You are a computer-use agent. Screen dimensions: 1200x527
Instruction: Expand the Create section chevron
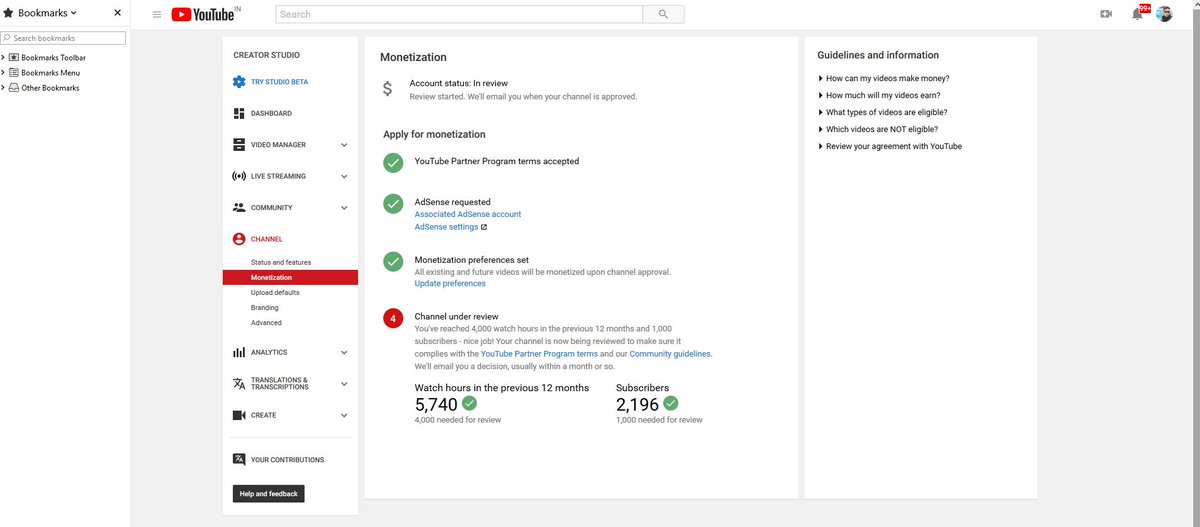[344, 415]
